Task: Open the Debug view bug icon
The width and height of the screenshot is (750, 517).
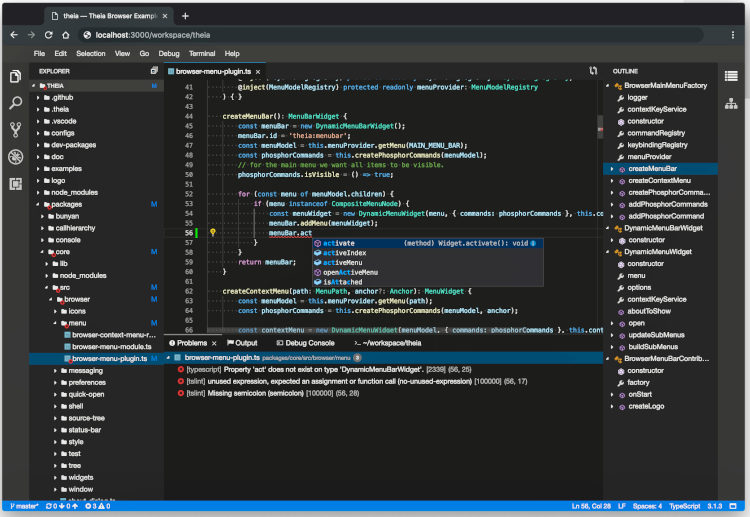Action: pos(15,157)
